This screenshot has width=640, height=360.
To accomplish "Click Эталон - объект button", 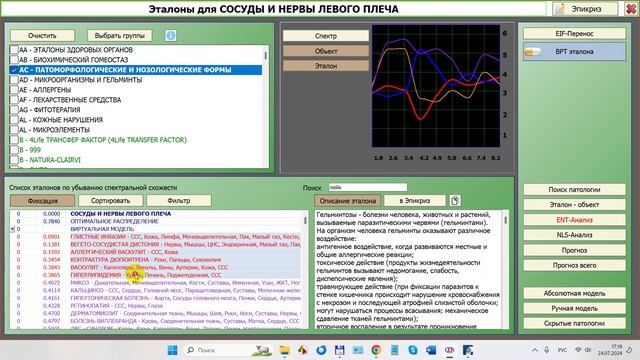I will click(x=574, y=204).
